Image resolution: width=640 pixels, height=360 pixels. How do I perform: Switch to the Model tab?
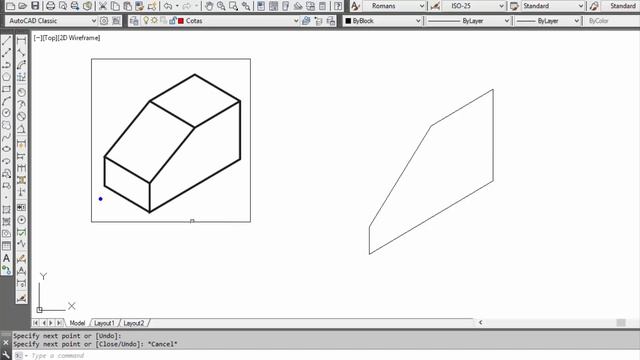click(x=77, y=323)
